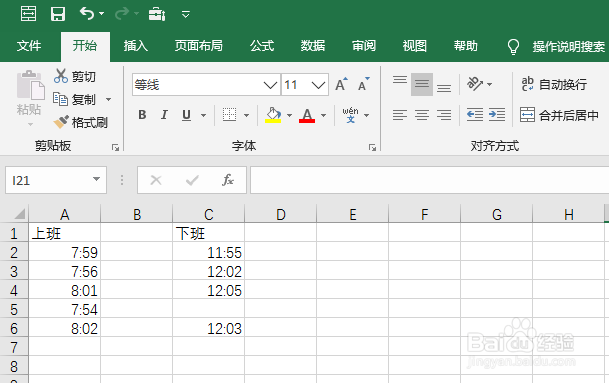This screenshot has width=609, height=383.
Task: Click 合并后居中 merge and center
Action: pyautogui.click(x=559, y=115)
